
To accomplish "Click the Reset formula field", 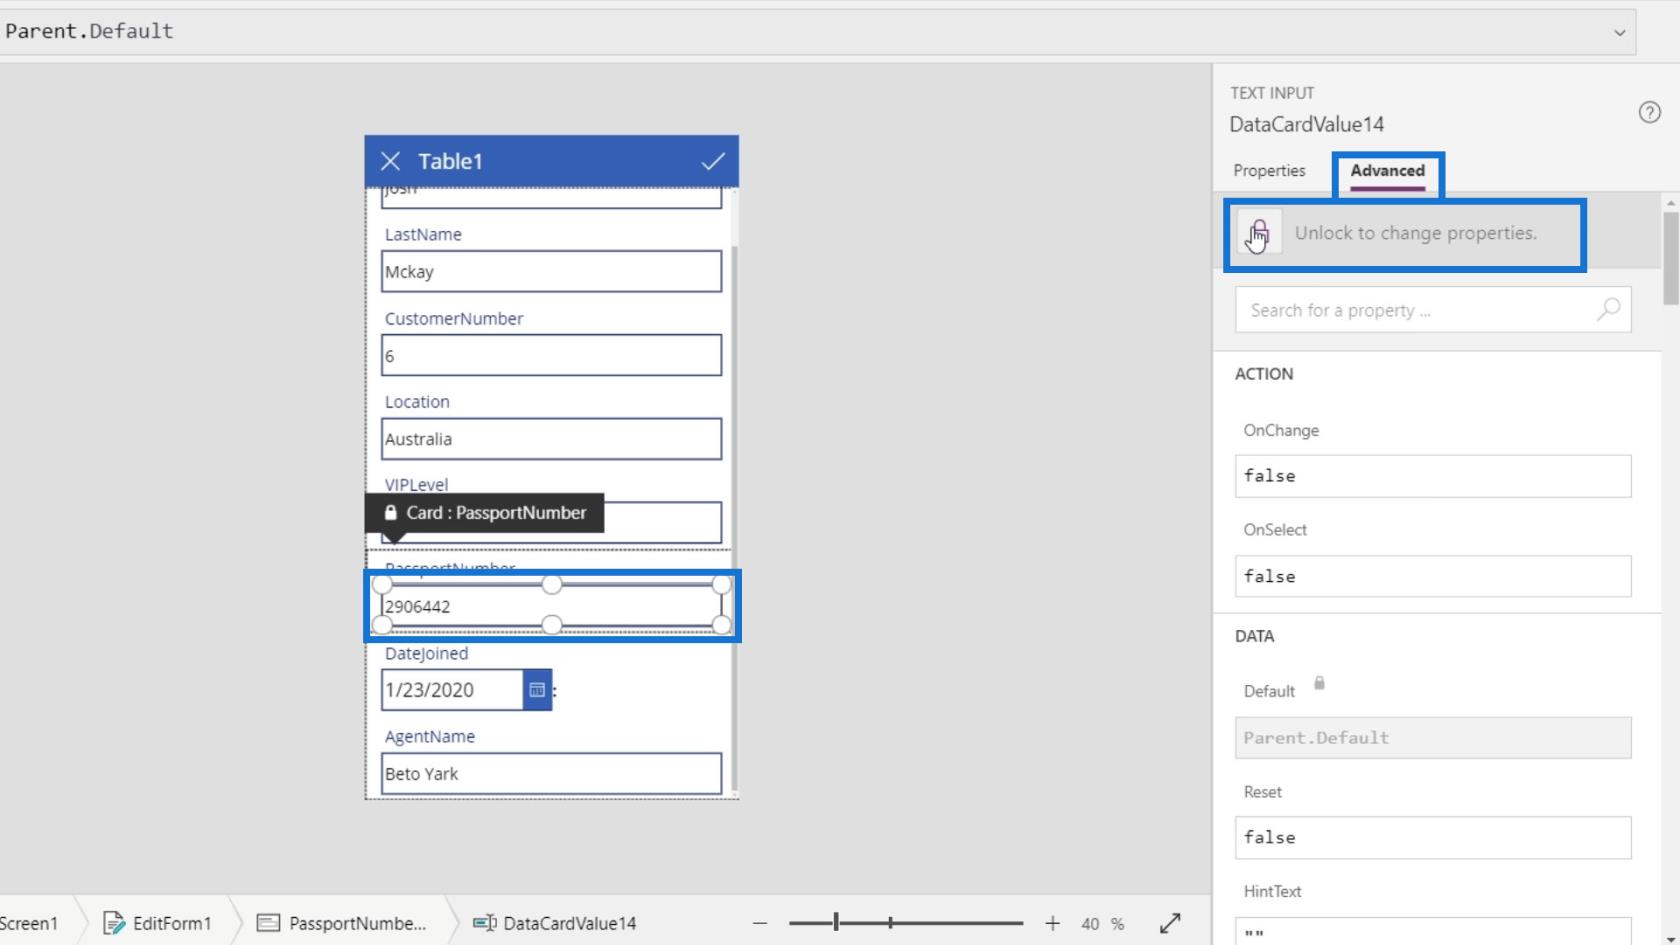I will (x=1433, y=838).
